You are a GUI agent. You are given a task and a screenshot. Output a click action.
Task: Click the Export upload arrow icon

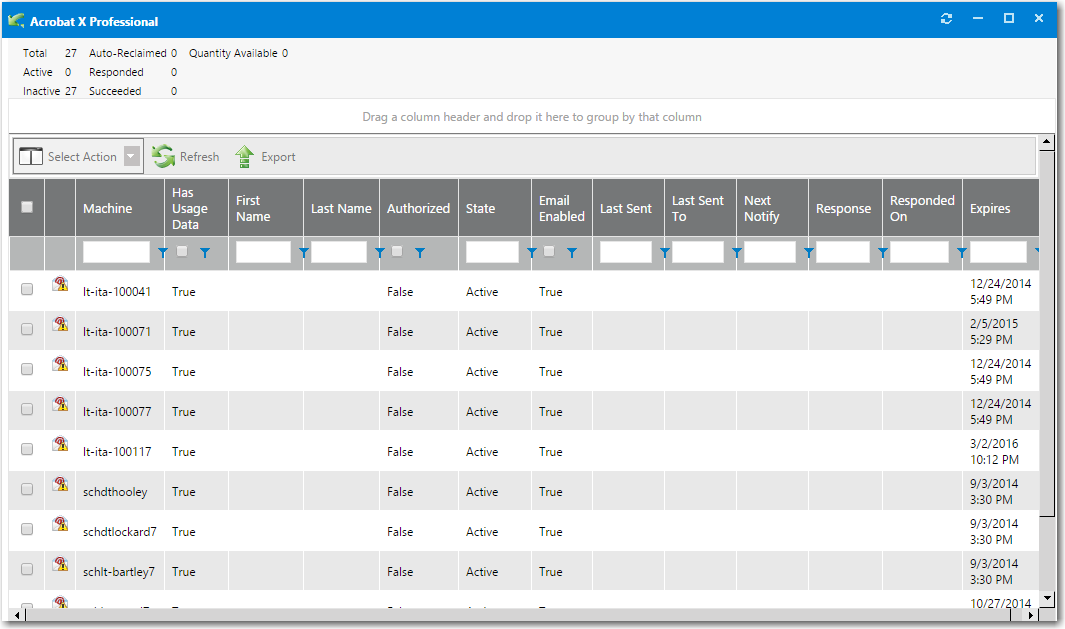pyautogui.click(x=245, y=157)
